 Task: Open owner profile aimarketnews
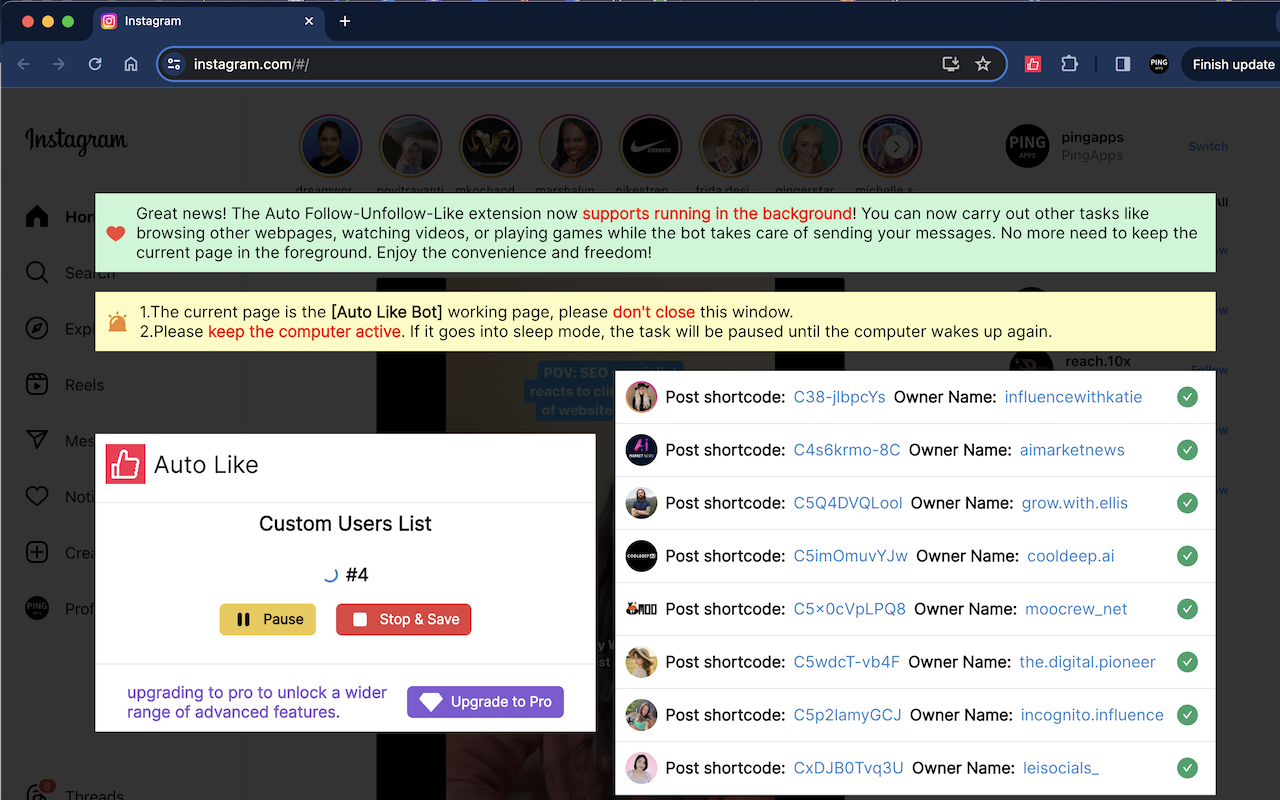tap(1072, 450)
